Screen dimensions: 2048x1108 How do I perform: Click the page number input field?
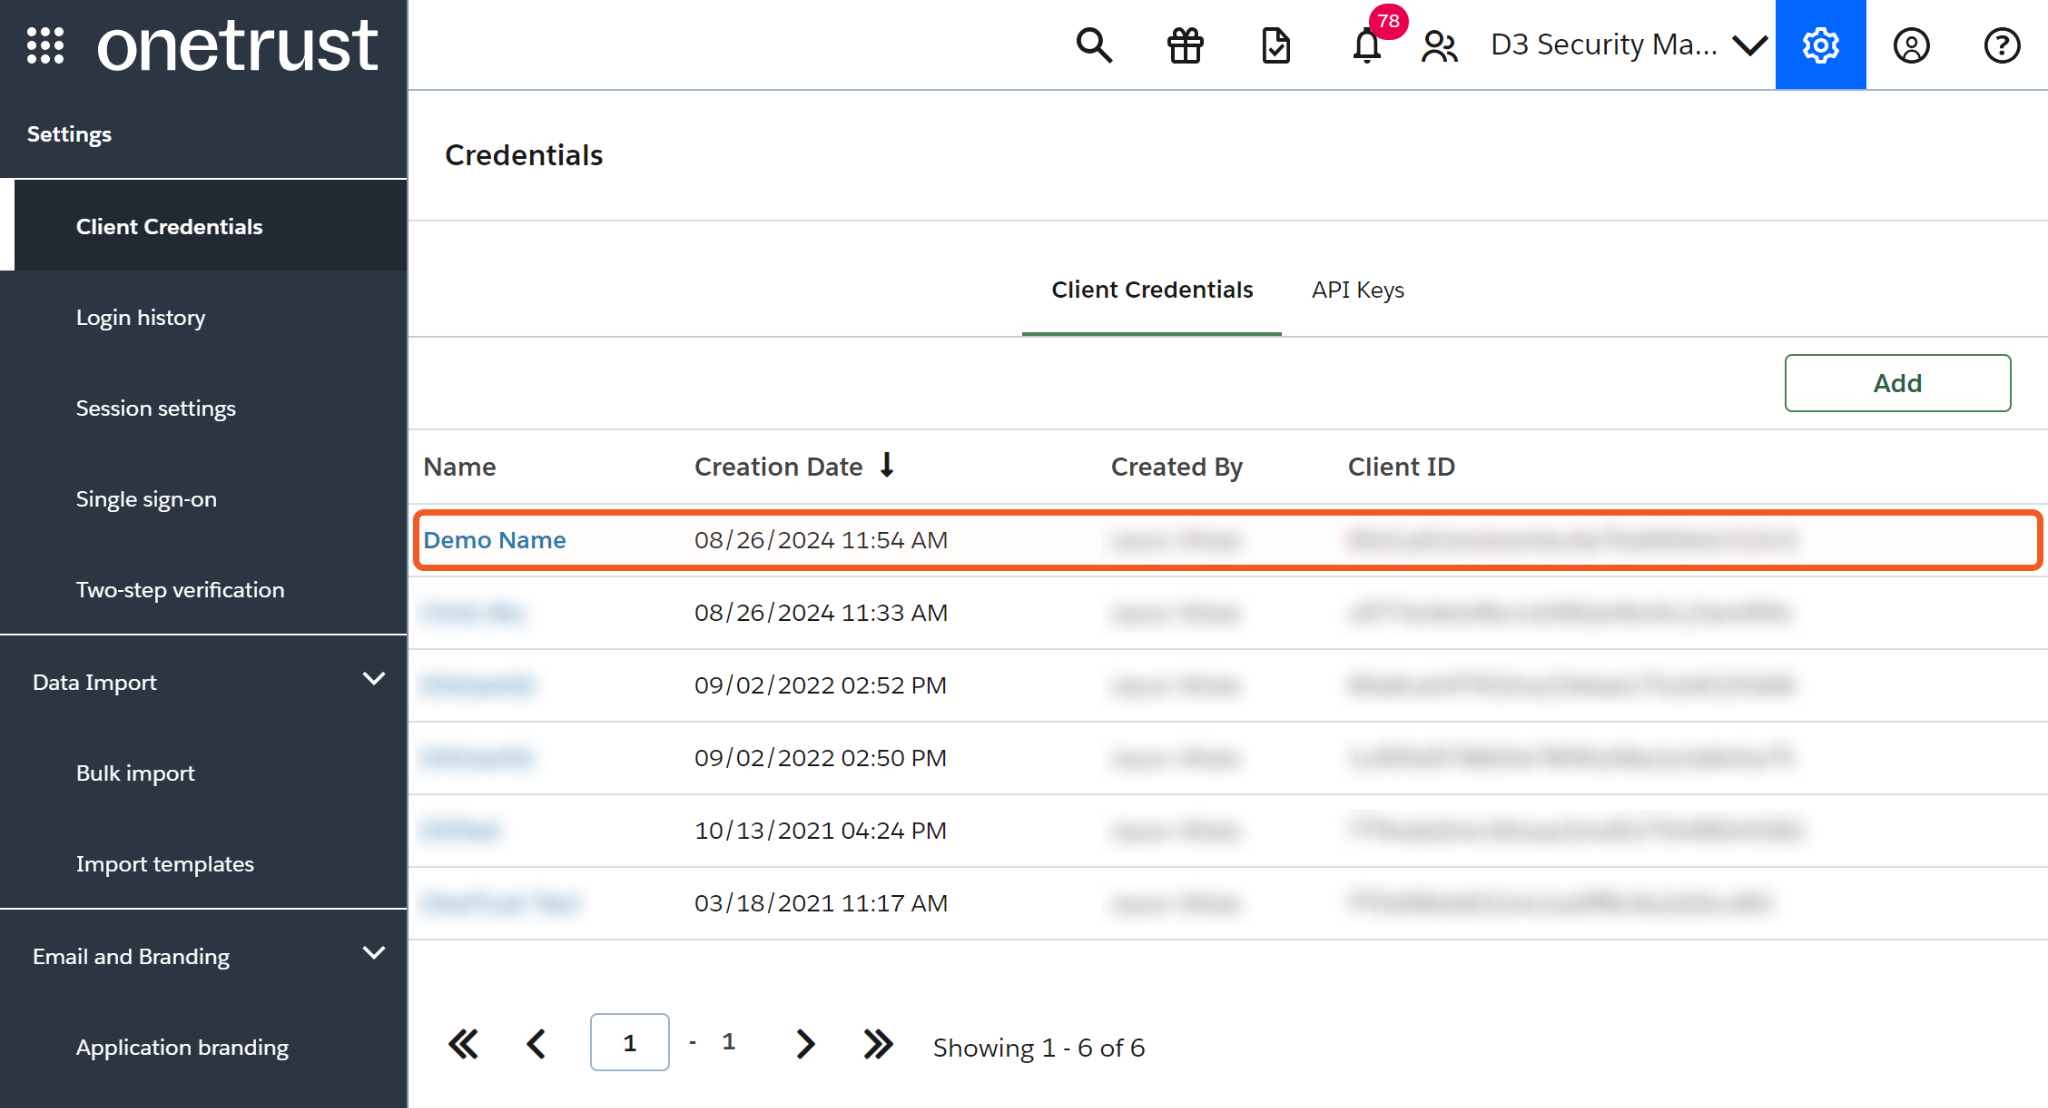(x=629, y=1043)
